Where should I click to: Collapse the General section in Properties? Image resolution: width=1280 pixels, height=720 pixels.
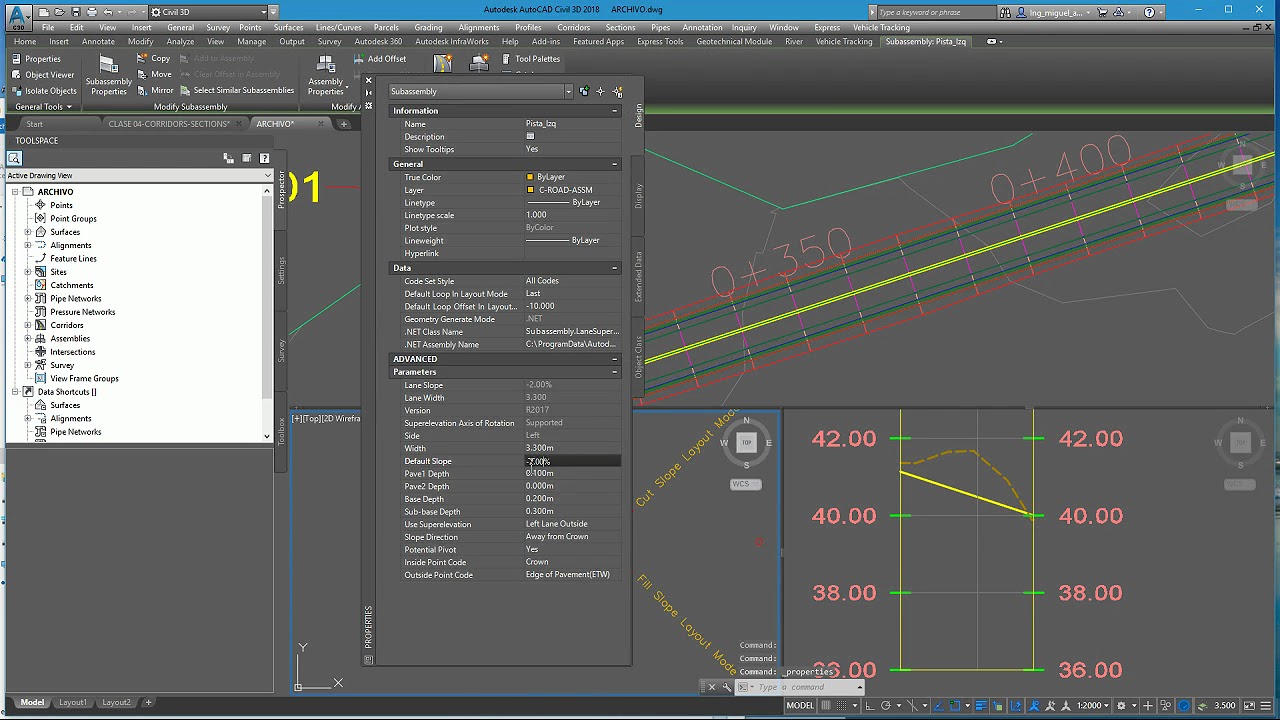(x=614, y=164)
